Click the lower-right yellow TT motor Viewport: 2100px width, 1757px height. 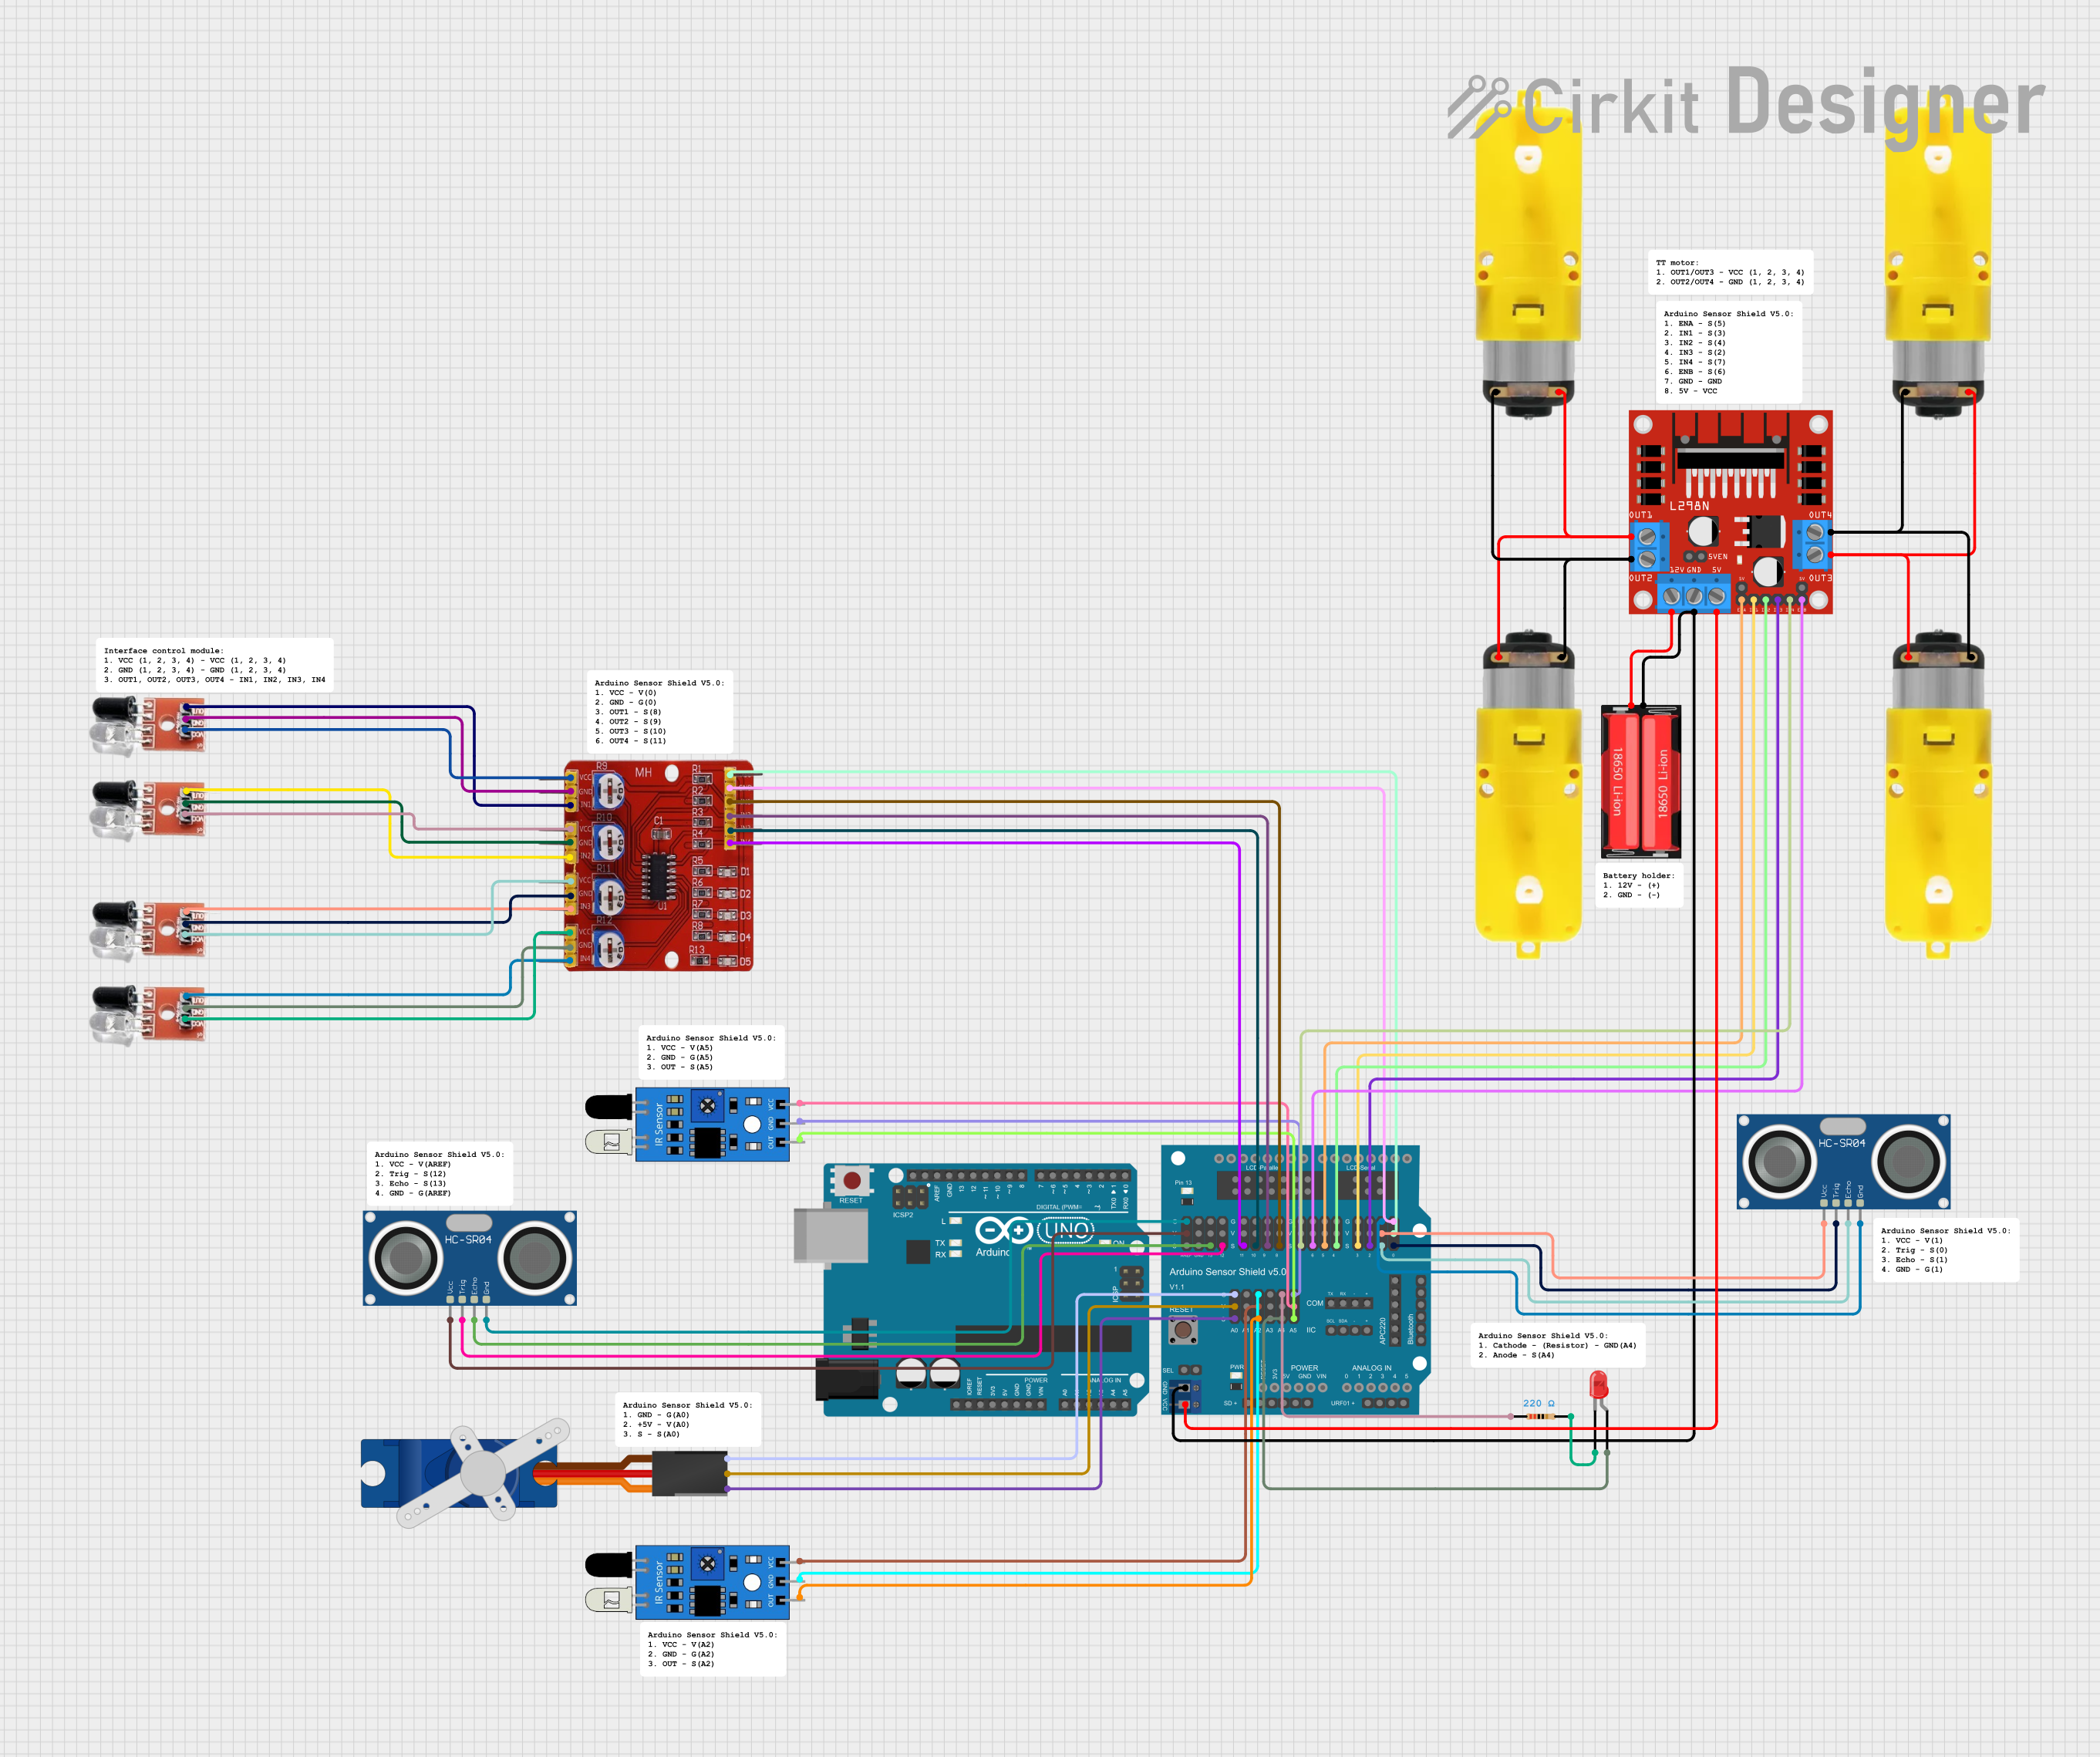point(1938,794)
